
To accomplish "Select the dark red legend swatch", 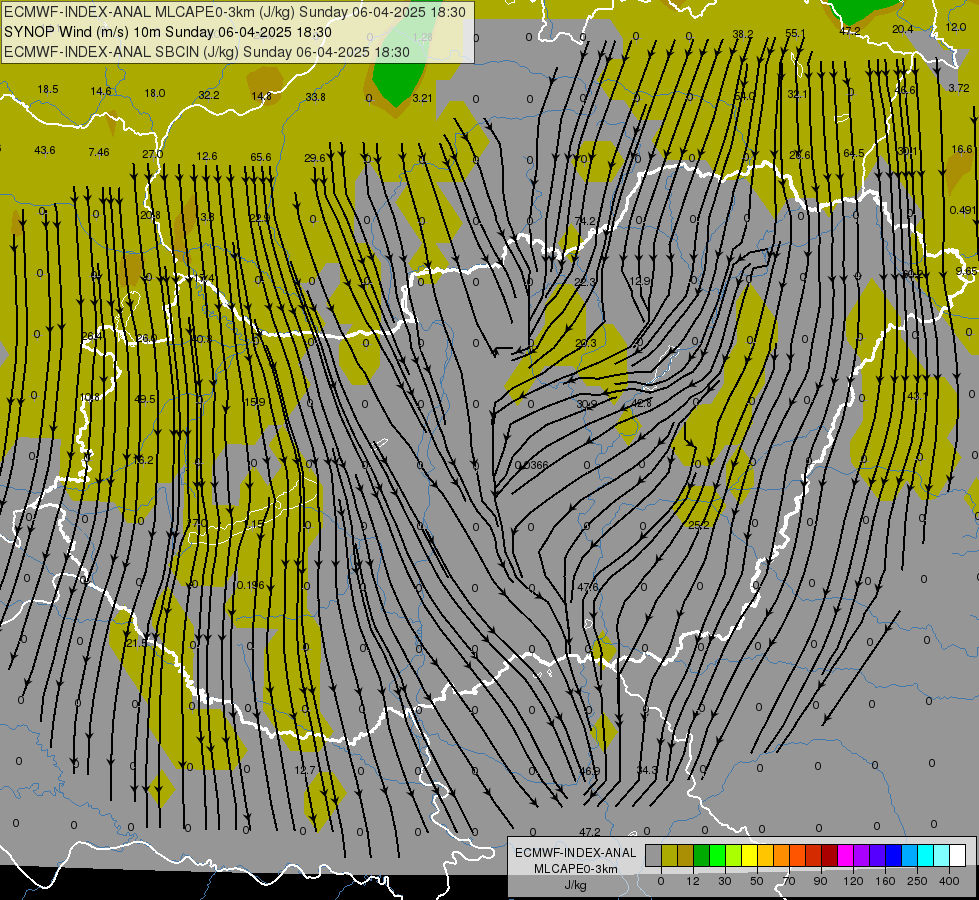I will (829, 855).
